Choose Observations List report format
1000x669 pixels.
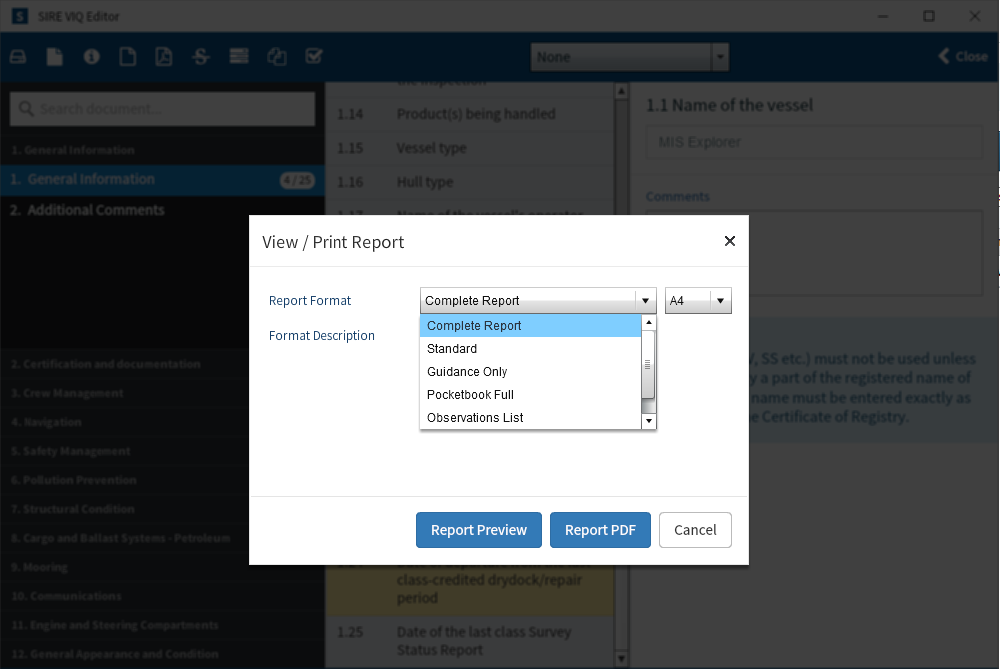[x=530, y=418]
